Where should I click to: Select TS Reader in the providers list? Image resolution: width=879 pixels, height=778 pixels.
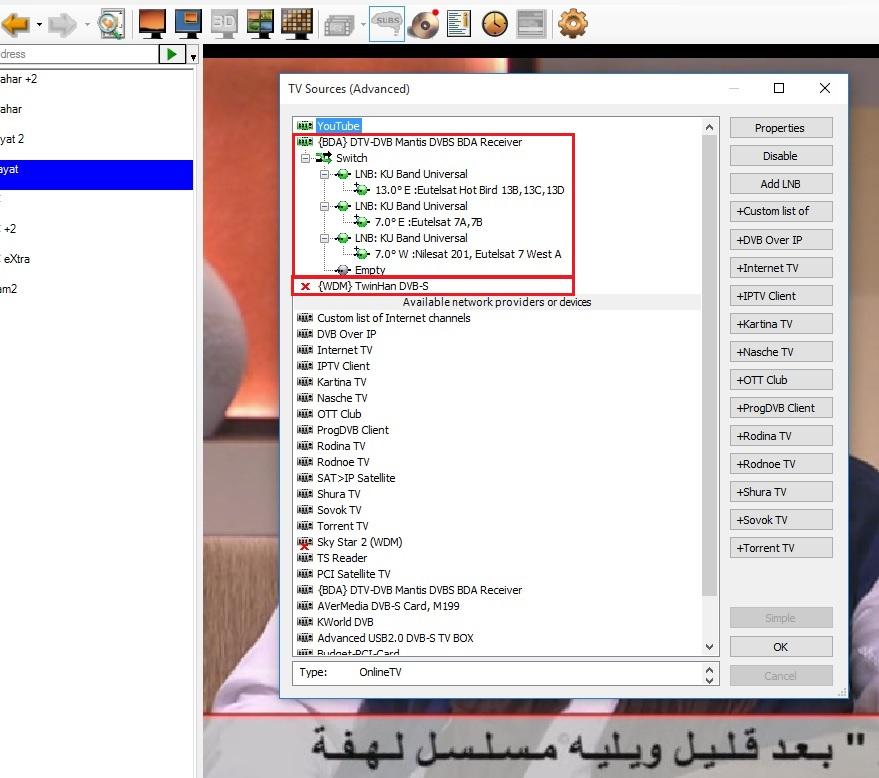(x=342, y=558)
